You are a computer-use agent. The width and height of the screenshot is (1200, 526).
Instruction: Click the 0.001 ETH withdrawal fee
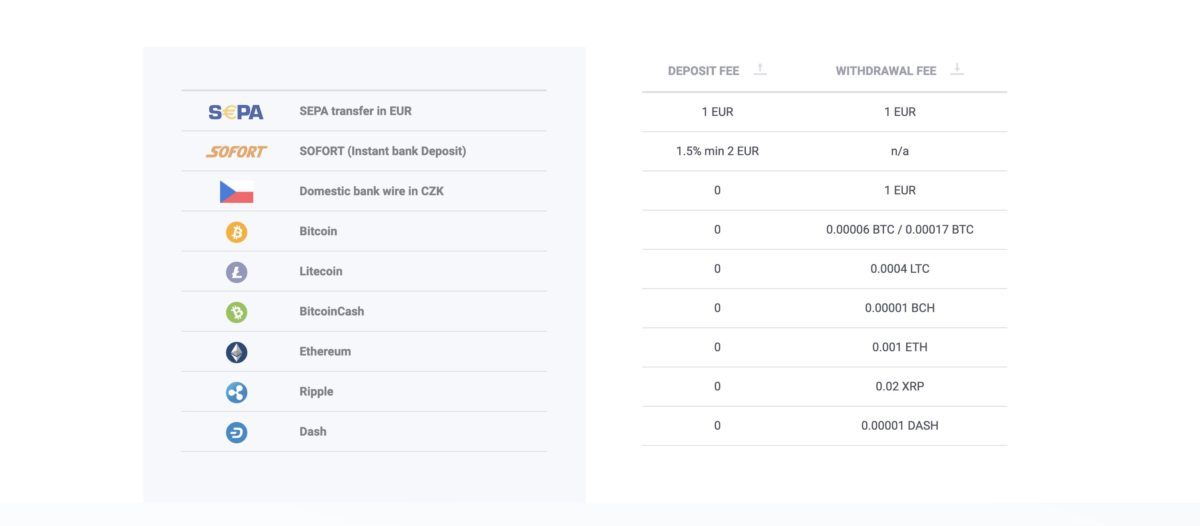coord(900,347)
